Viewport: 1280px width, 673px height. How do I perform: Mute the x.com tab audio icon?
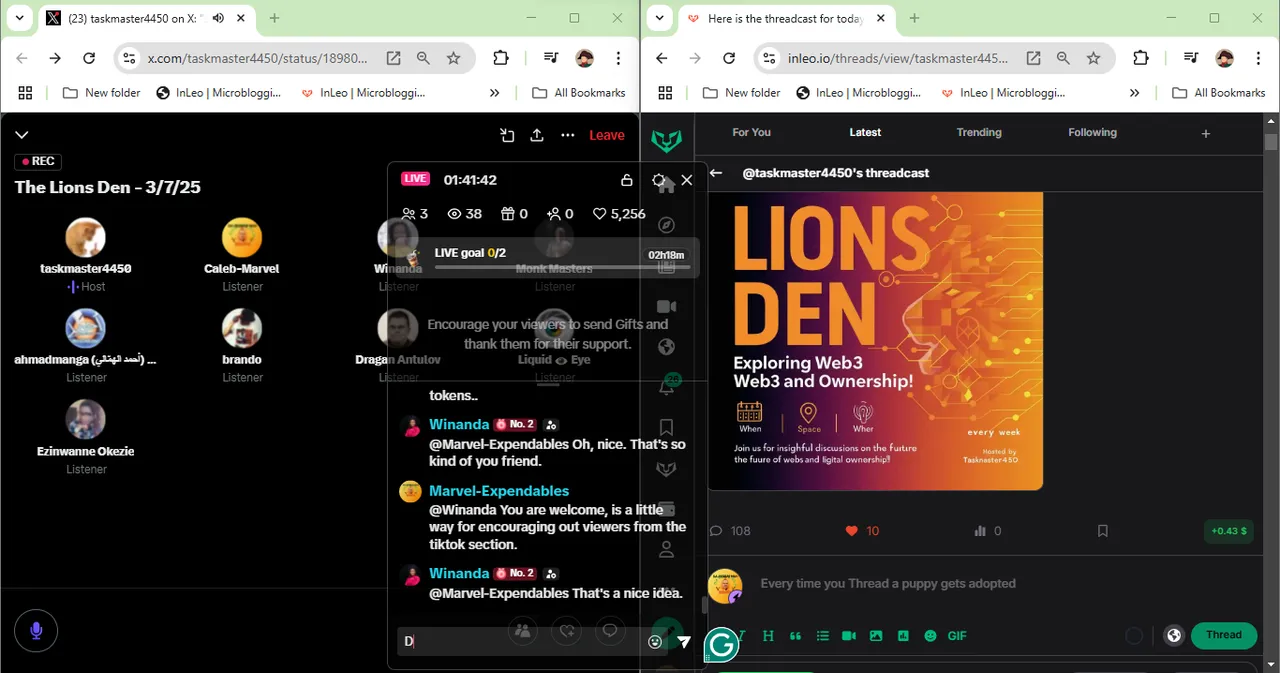tap(218, 18)
